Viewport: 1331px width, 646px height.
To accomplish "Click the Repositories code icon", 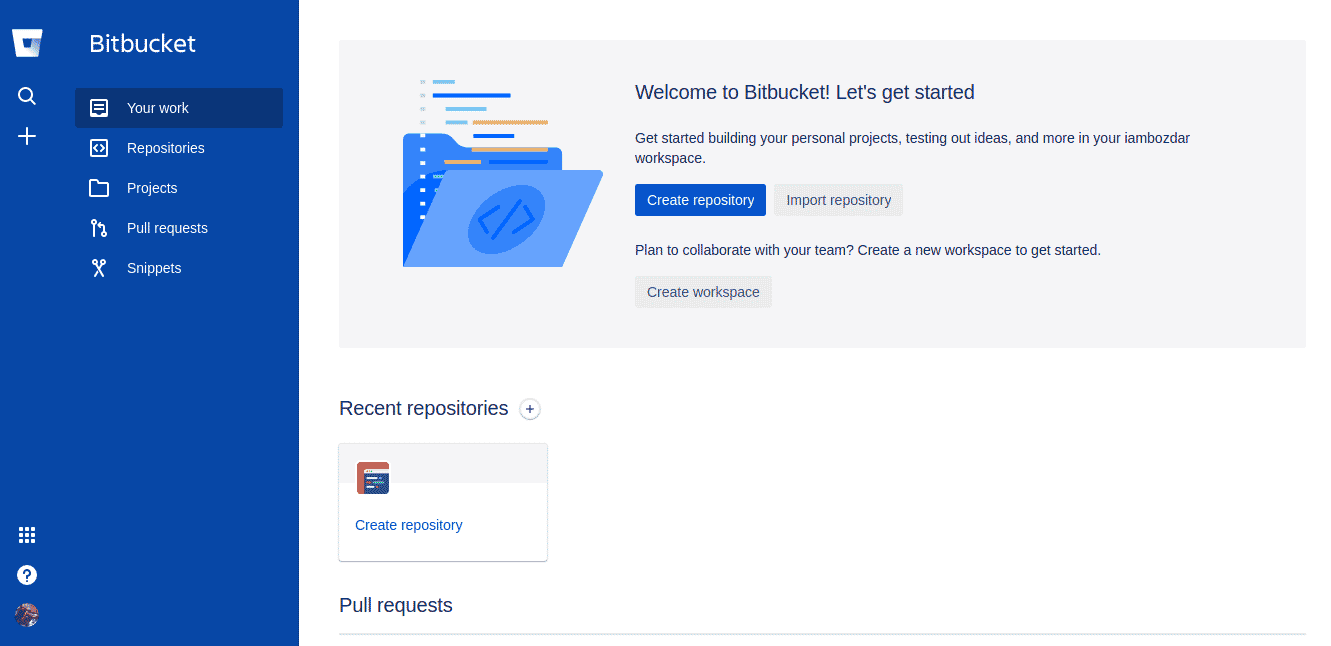I will [x=99, y=148].
